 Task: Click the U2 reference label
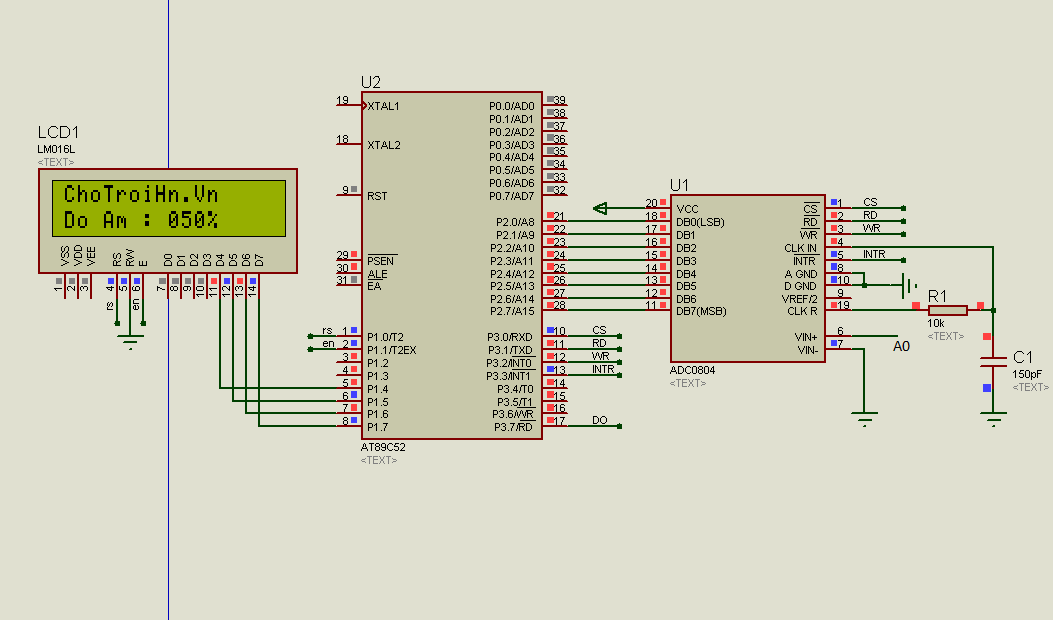[x=371, y=82]
